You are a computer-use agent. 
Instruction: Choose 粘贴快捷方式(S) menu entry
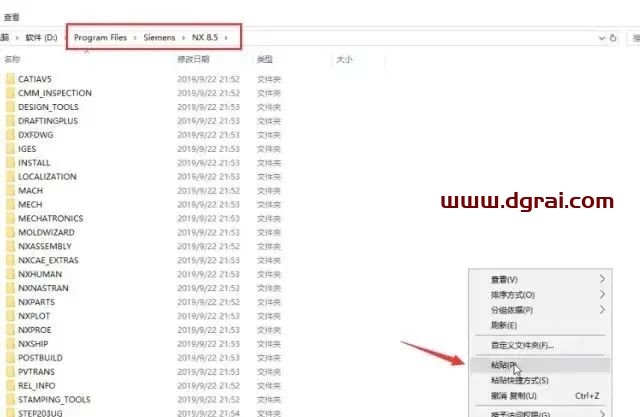tap(540, 380)
